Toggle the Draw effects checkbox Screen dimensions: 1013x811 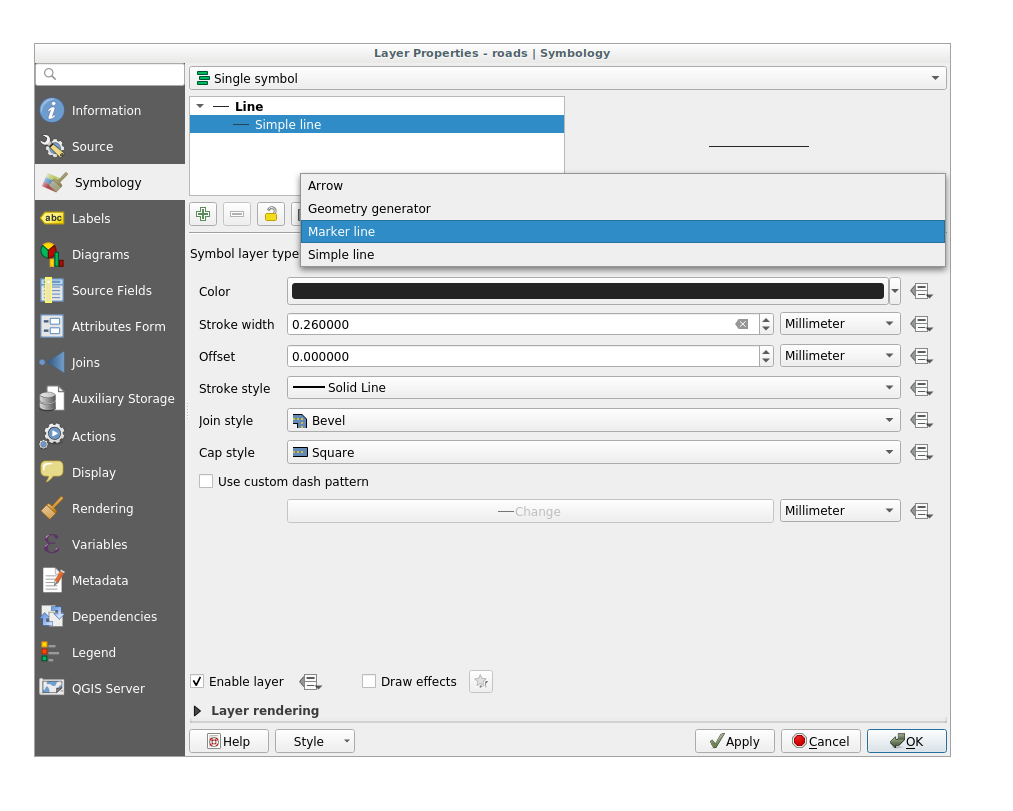[369, 682]
